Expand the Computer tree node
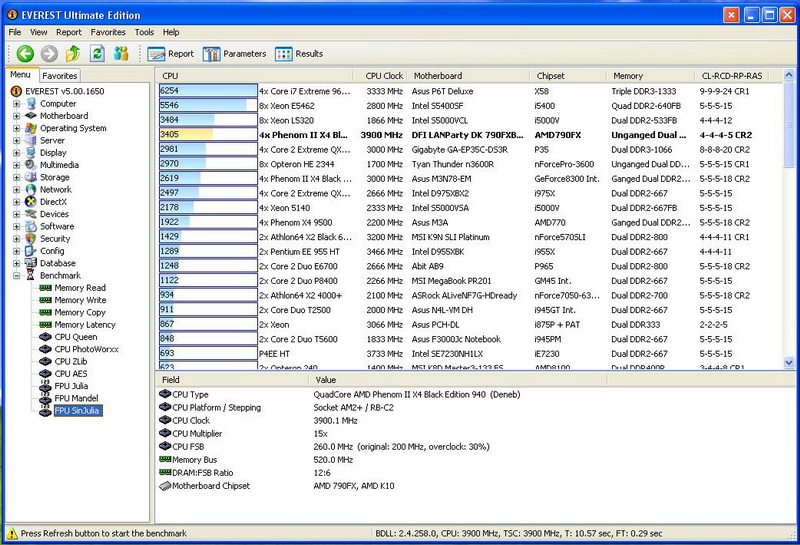 [x=17, y=104]
